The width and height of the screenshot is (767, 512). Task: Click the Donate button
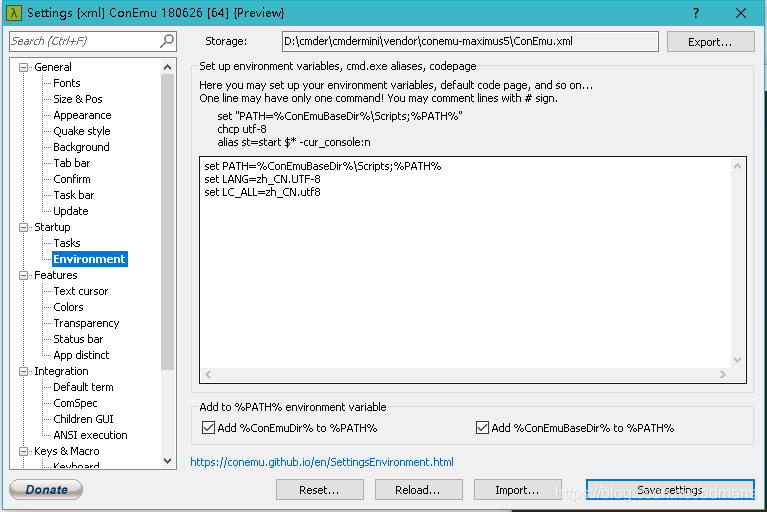(46, 490)
